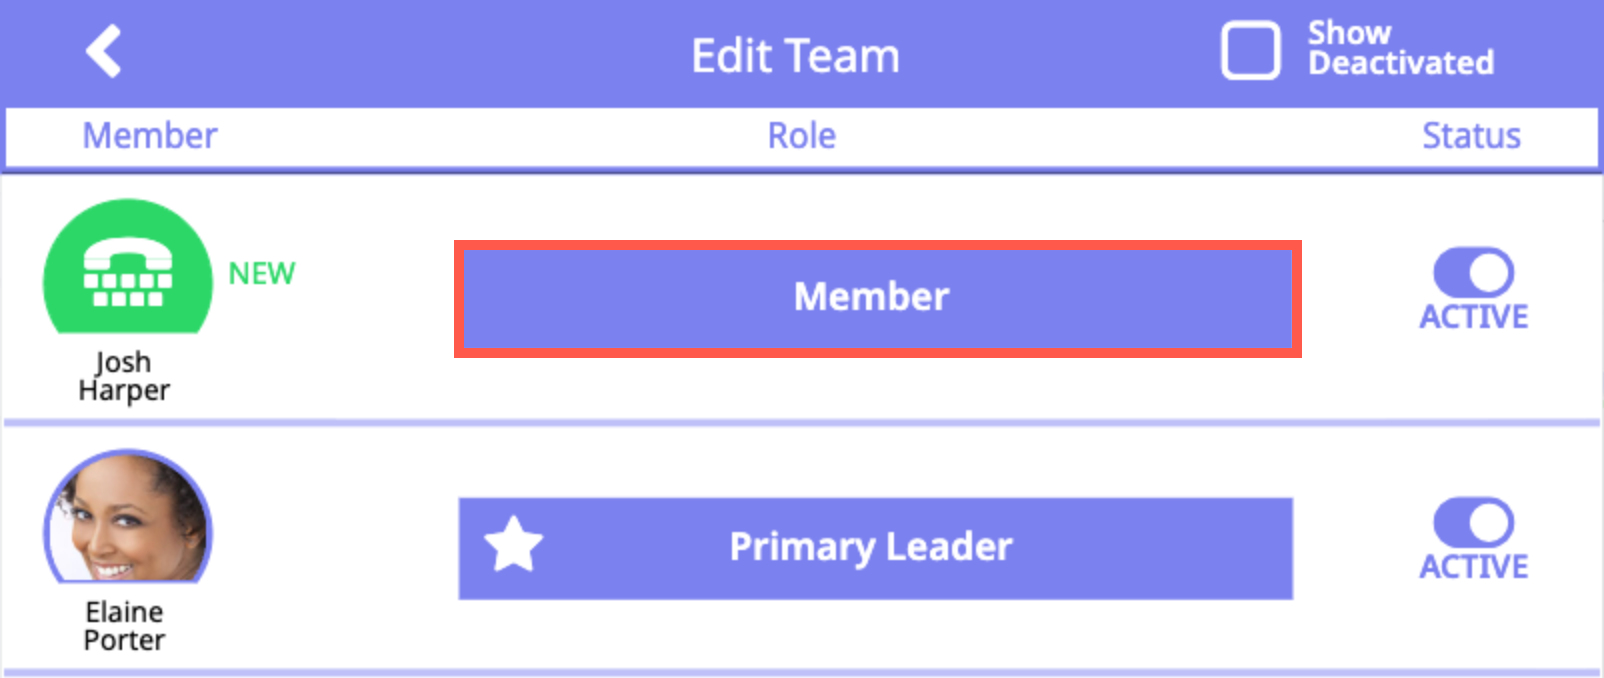The width and height of the screenshot is (1604, 678).
Task: Click the Role column header
Action: point(801,136)
